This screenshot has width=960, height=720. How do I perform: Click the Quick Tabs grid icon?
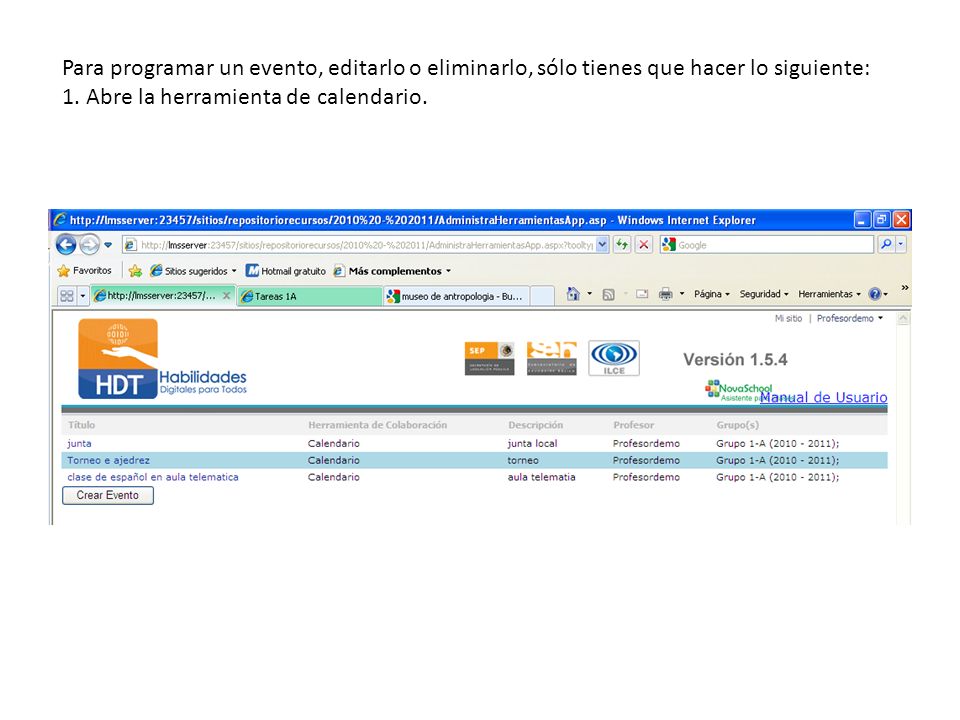67,296
